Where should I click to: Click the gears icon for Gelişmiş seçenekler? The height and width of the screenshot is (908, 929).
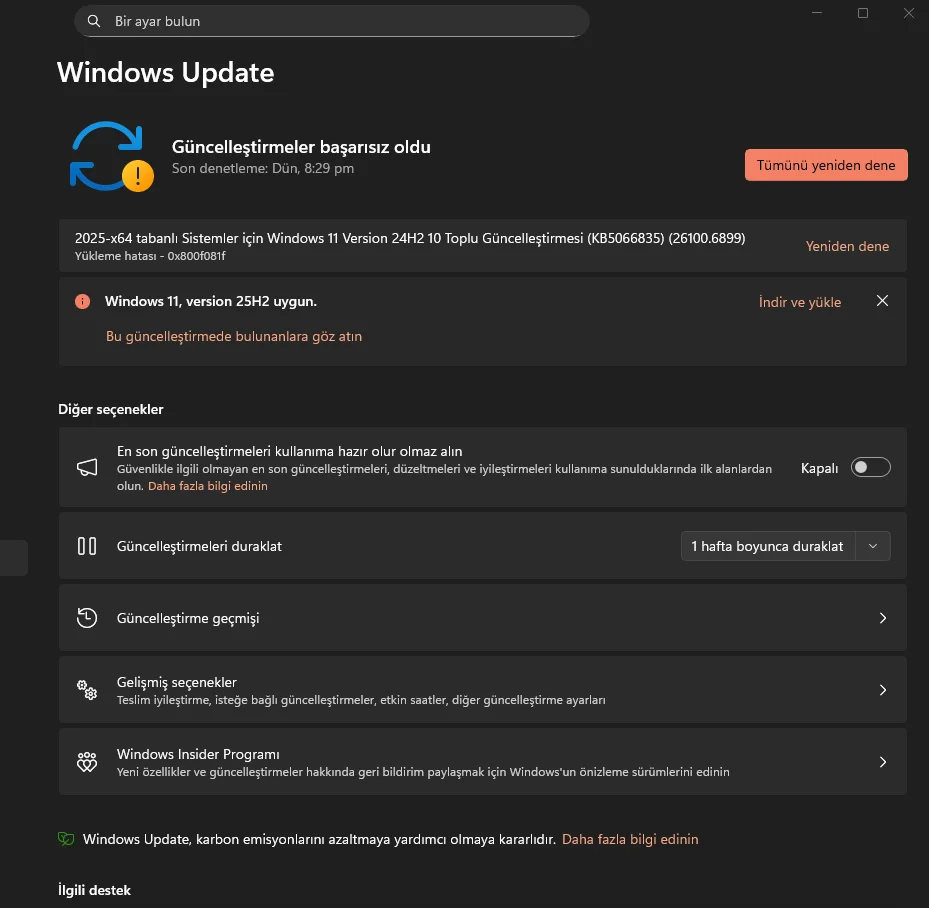[87, 690]
